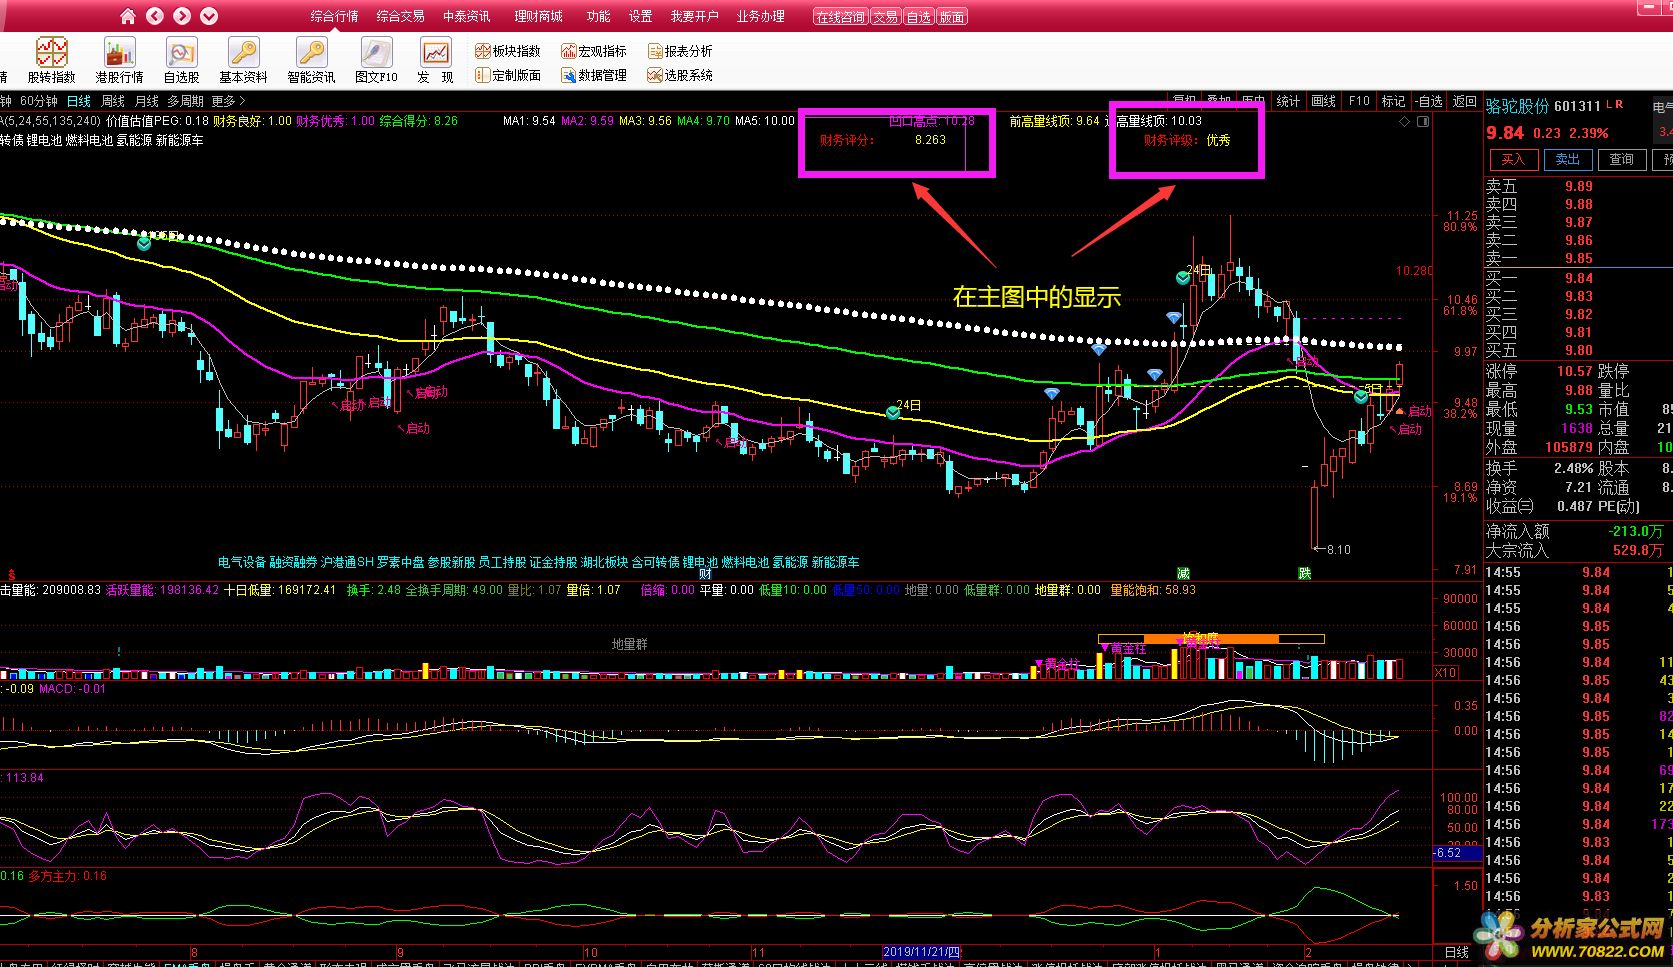Screen dimensions: 1673x967
Task: Open the down-arrow dropdown in title bar
Action: pos(208,16)
